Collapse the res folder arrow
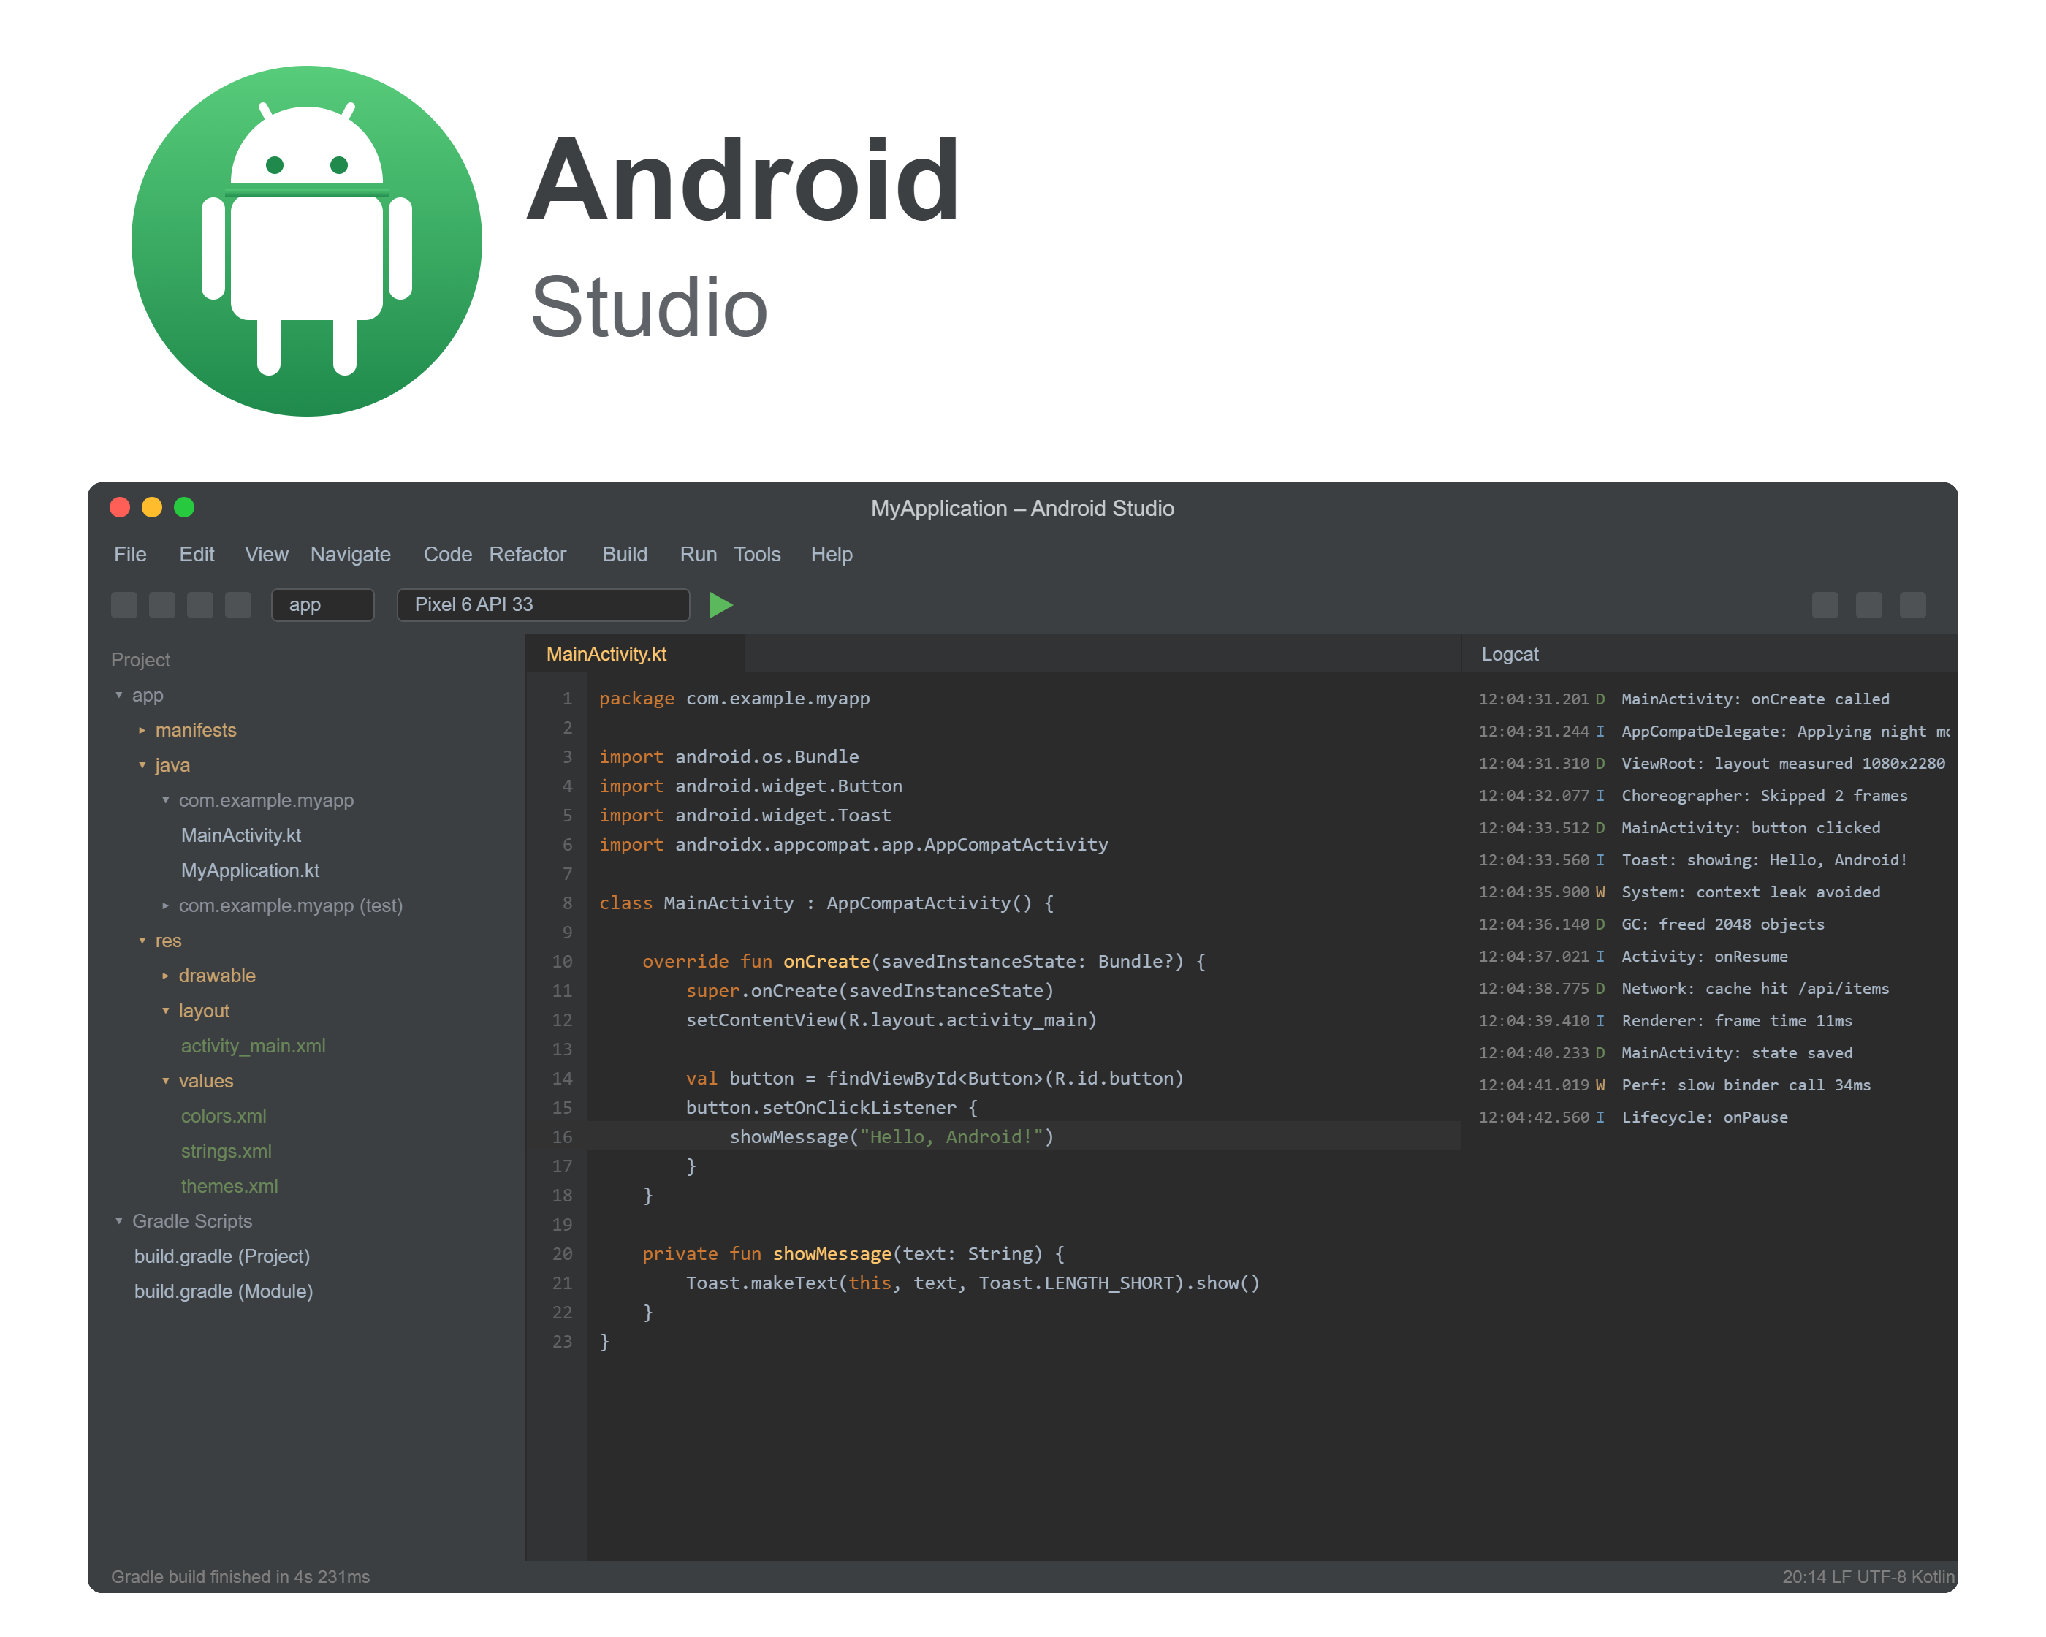Screen dimensions: 2046x1637 pyautogui.click(x=142, y=941)
